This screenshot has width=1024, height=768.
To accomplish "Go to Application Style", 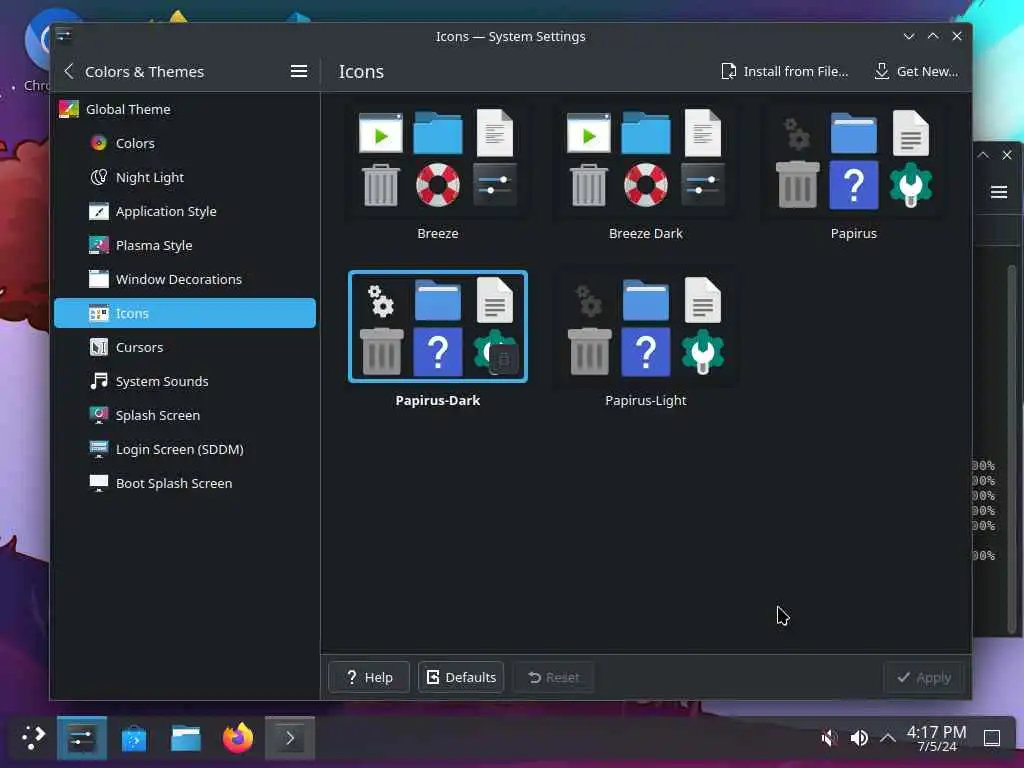I will [x=185, y=211].
